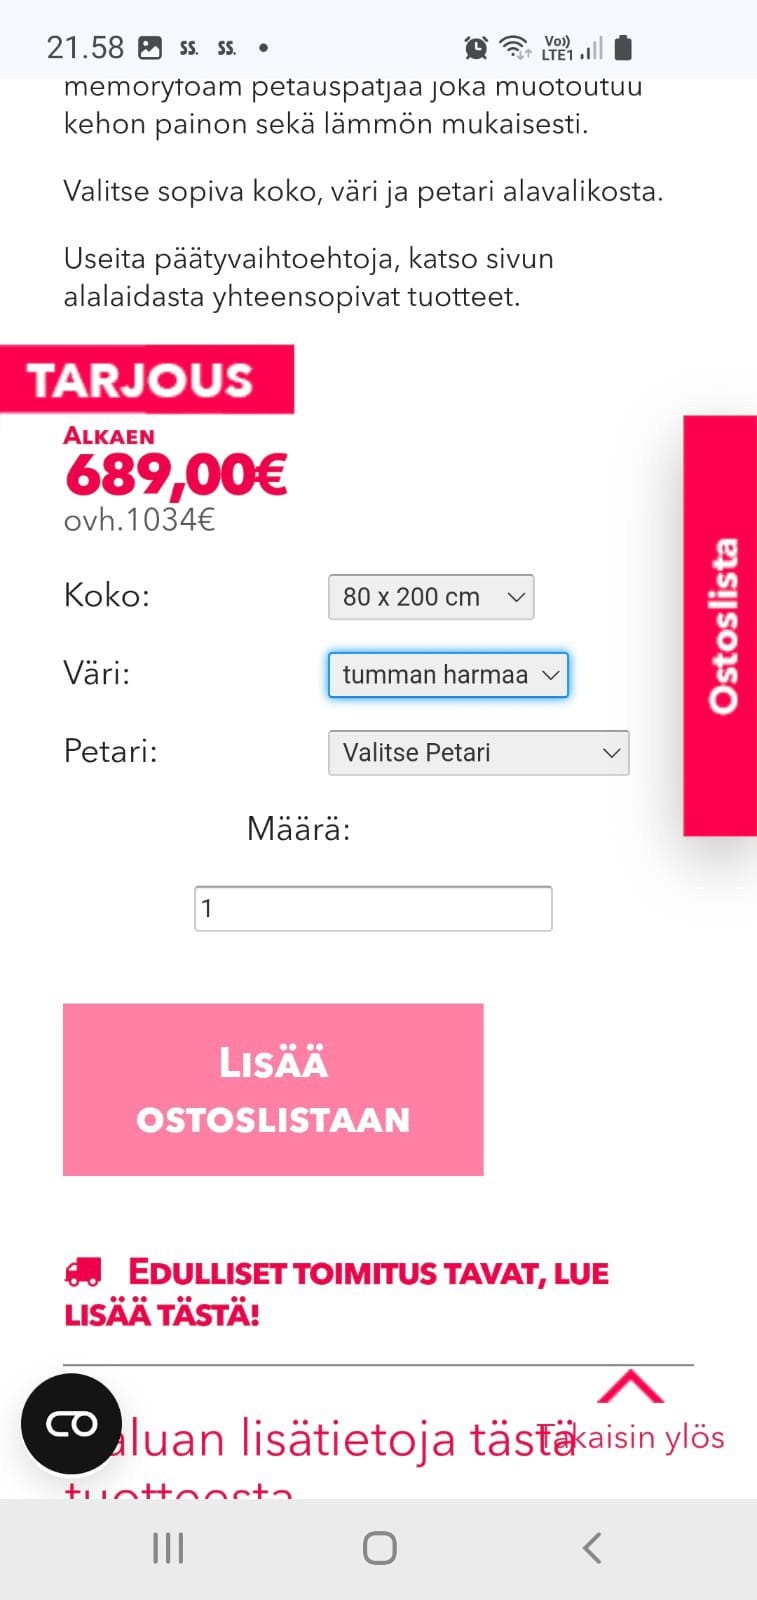
Task: Tap the black link sharing icon
Action: [x=69, y=1423]
